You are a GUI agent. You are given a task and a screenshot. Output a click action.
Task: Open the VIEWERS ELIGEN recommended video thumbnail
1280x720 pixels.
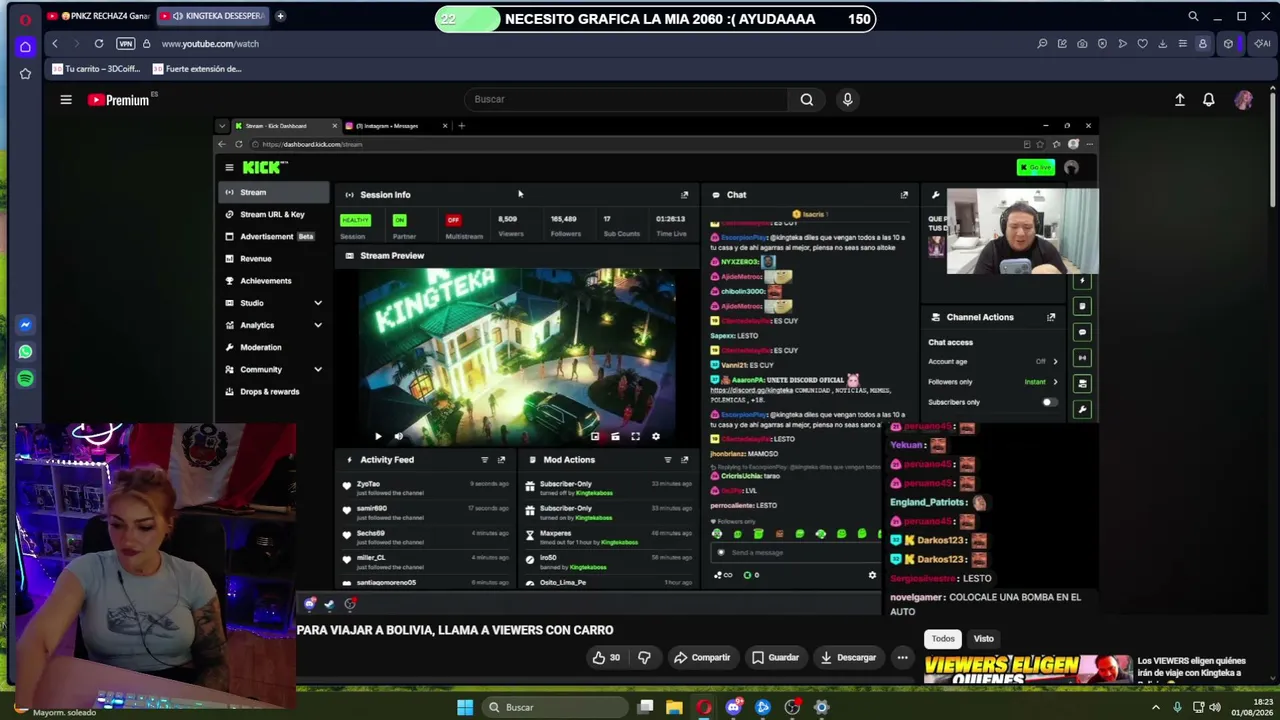coord(1028,670)
